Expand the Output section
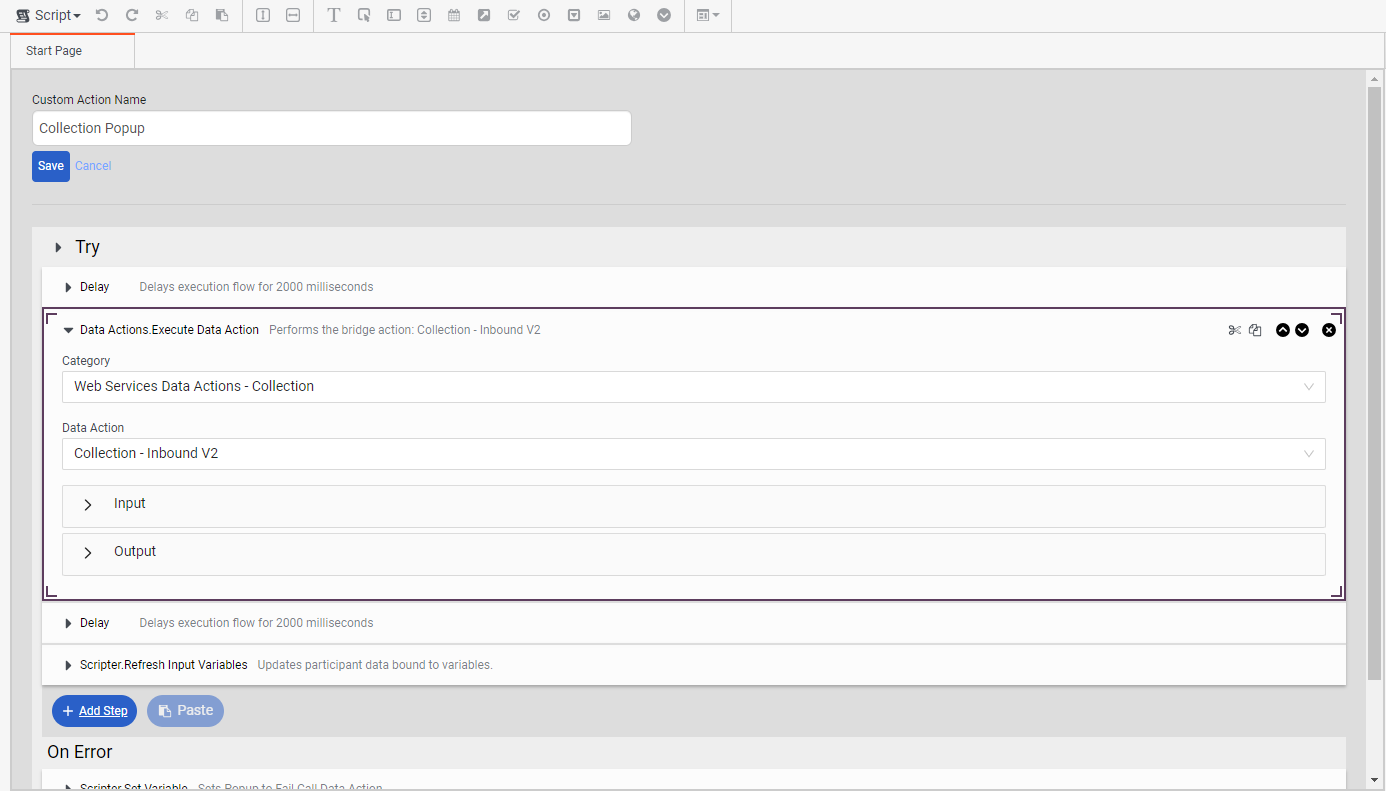Screen dimensions: 1386x791 [694, 554]
